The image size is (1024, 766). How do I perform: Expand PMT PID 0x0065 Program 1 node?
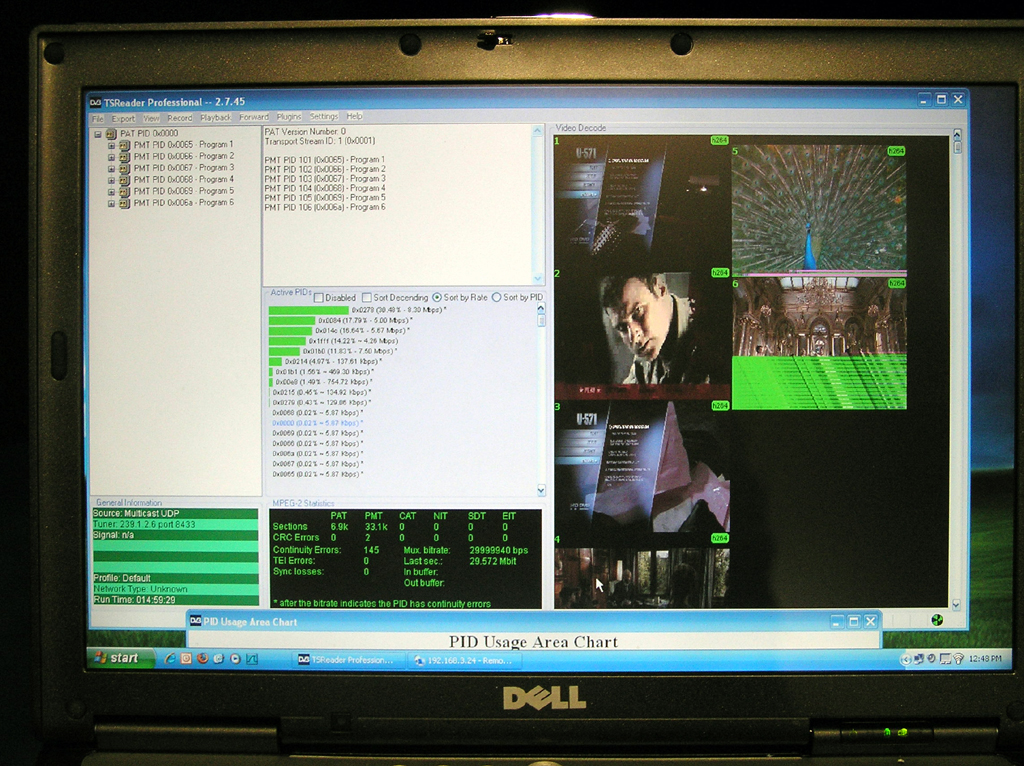[x=111, y=146]
